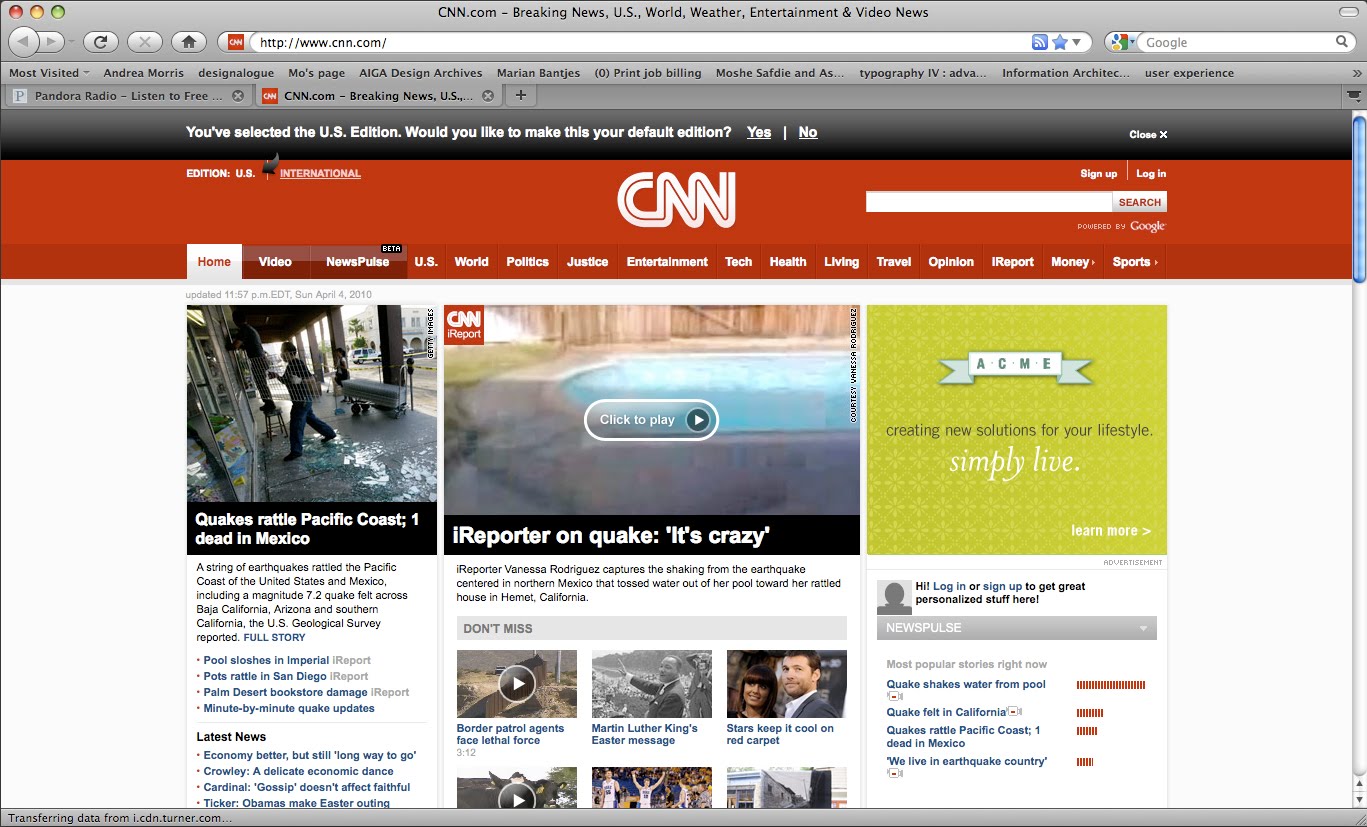Click into the CNN site search field
Image resolution: width=1367 pixels, height=827 pixels.
pos(989,202)
